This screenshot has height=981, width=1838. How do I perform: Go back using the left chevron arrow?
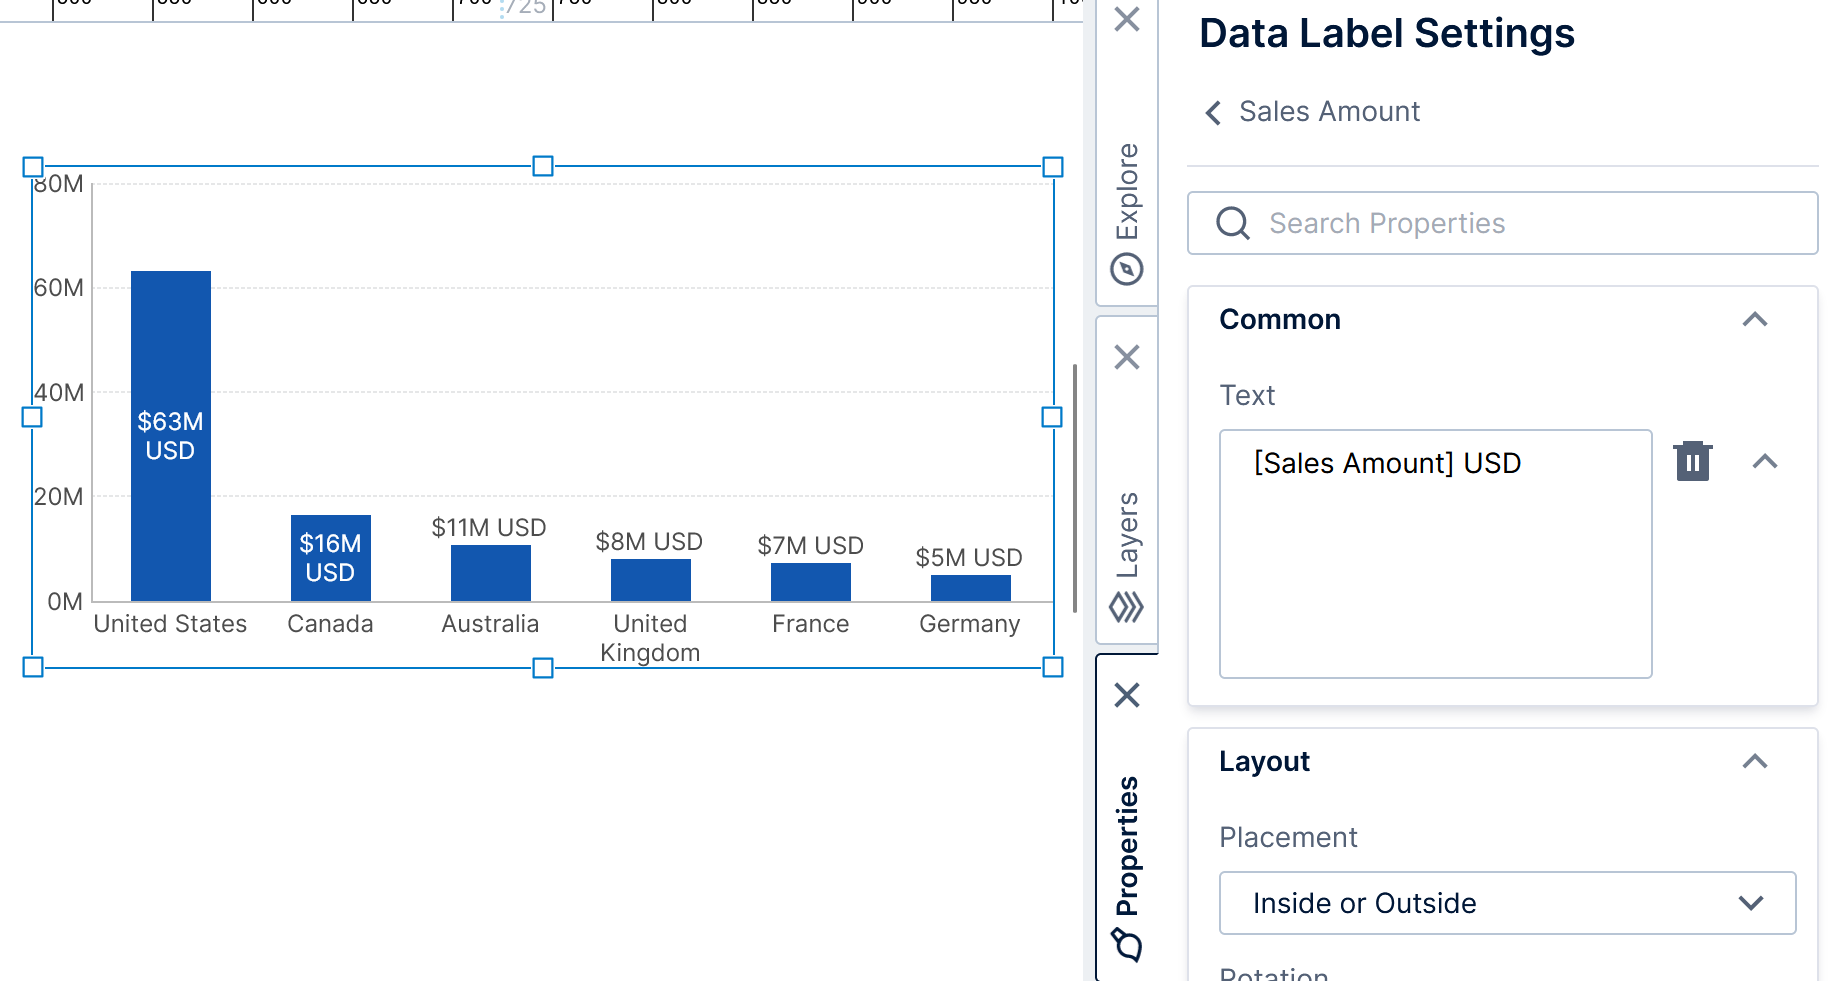point(1213,112)
